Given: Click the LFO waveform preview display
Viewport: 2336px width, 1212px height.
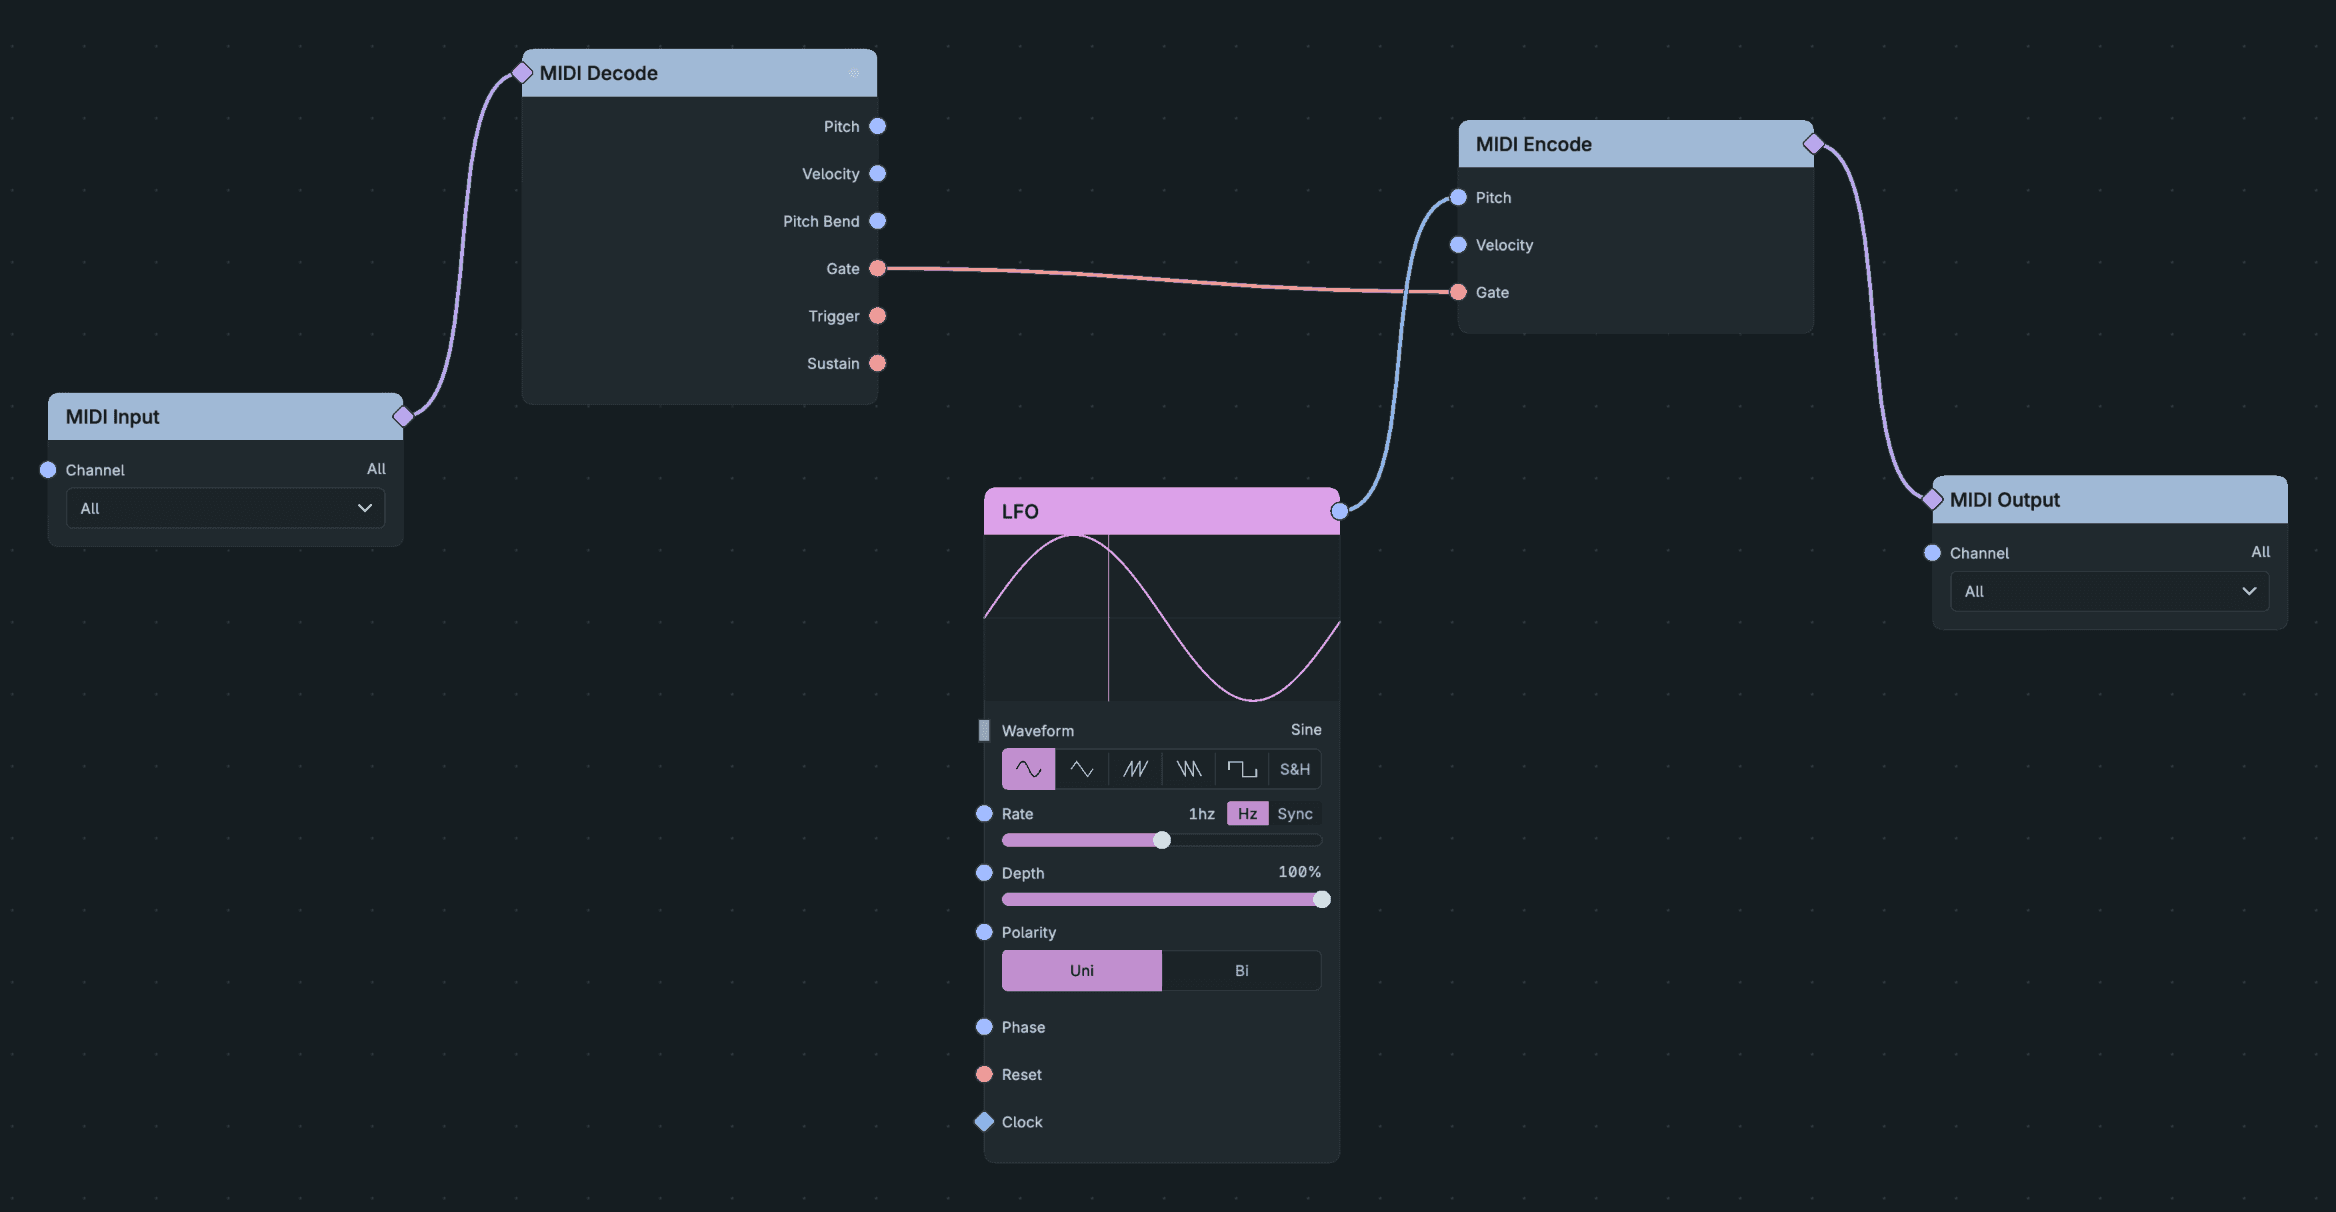Looking at the screenshot, I should coord(1162,618).
